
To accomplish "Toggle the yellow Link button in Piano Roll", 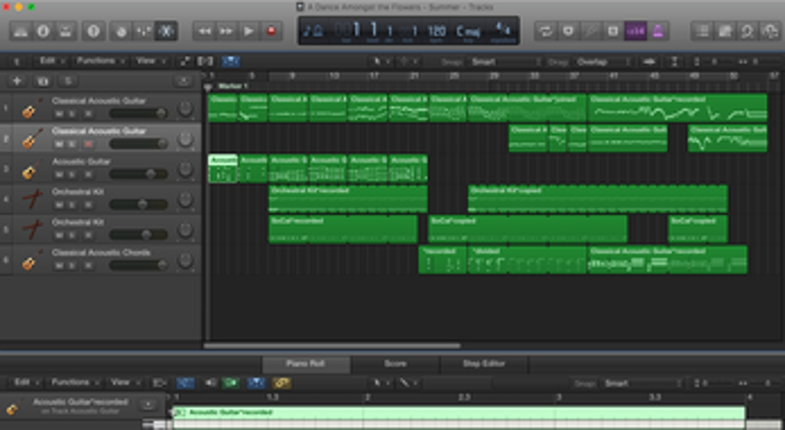I will 281,383.
